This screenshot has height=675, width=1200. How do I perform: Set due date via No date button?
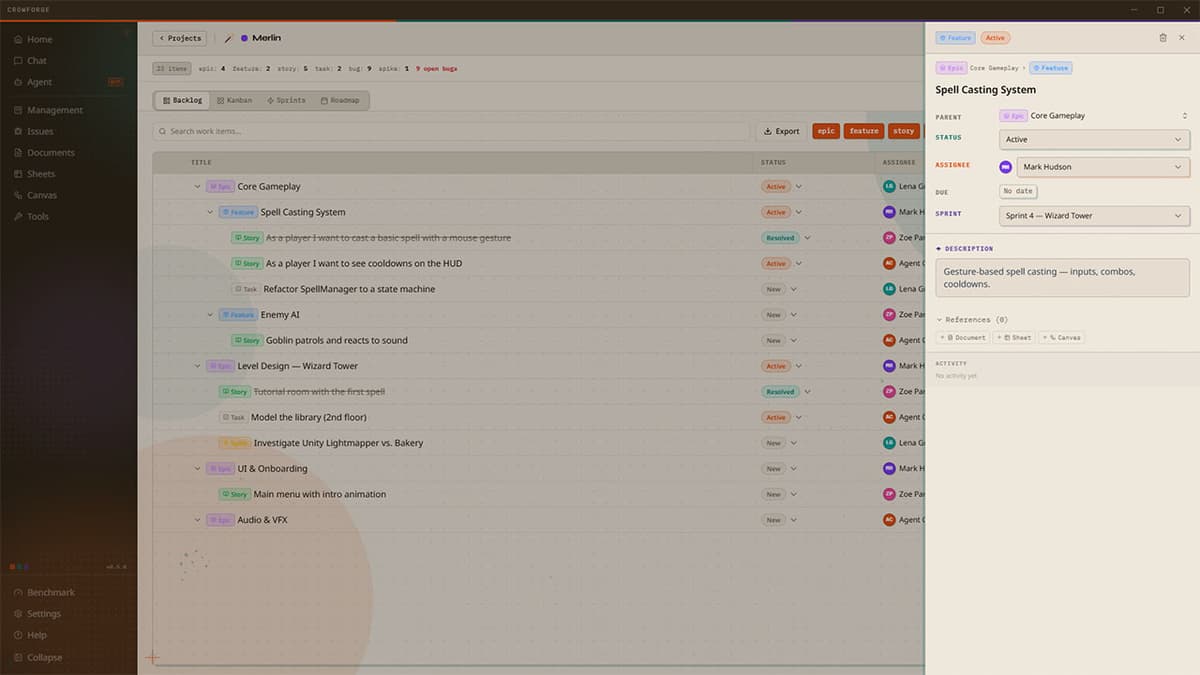coord(1018,191)
